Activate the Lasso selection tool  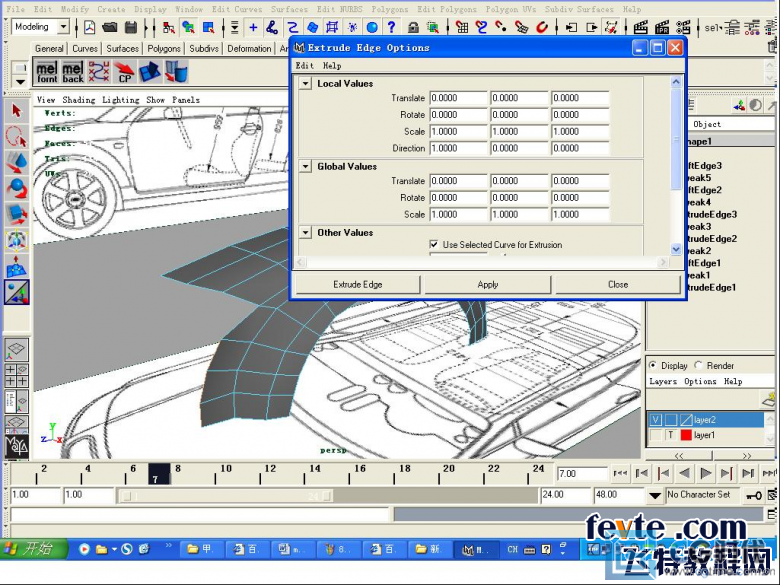tap(16, 136)
